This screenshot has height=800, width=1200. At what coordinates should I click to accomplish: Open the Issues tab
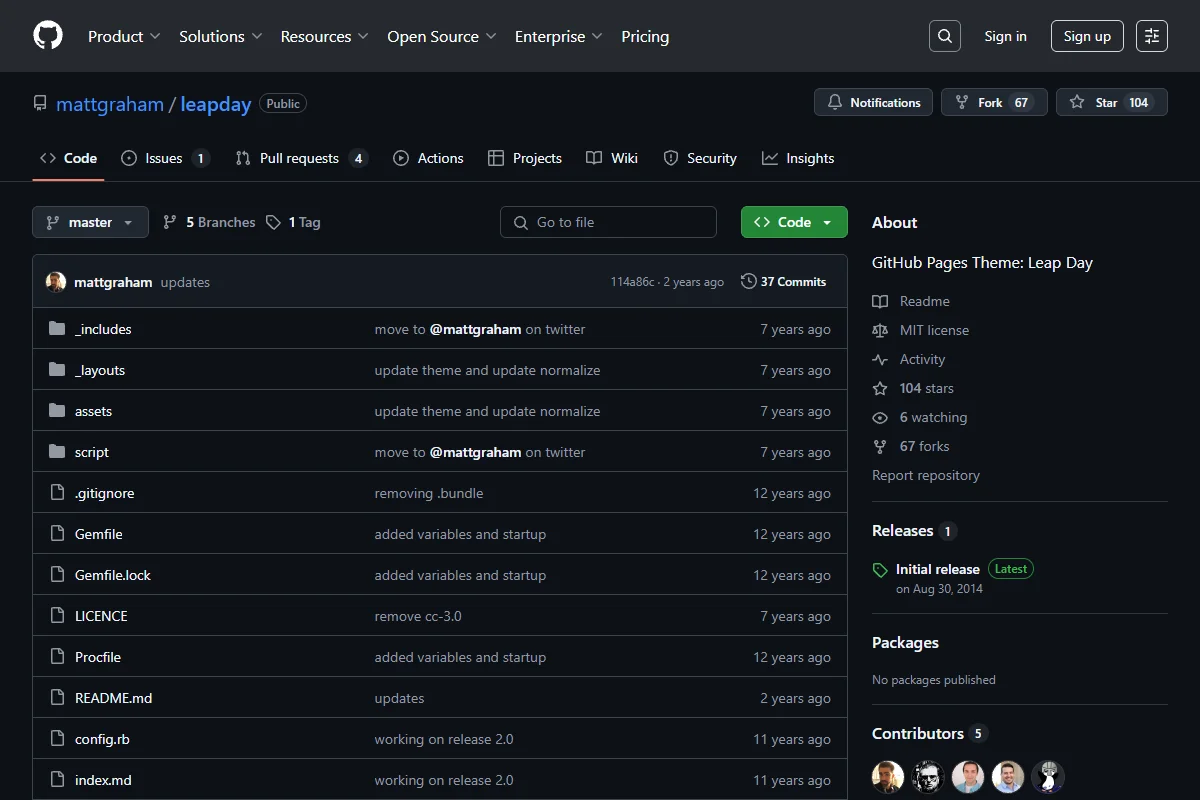(165, 158)
